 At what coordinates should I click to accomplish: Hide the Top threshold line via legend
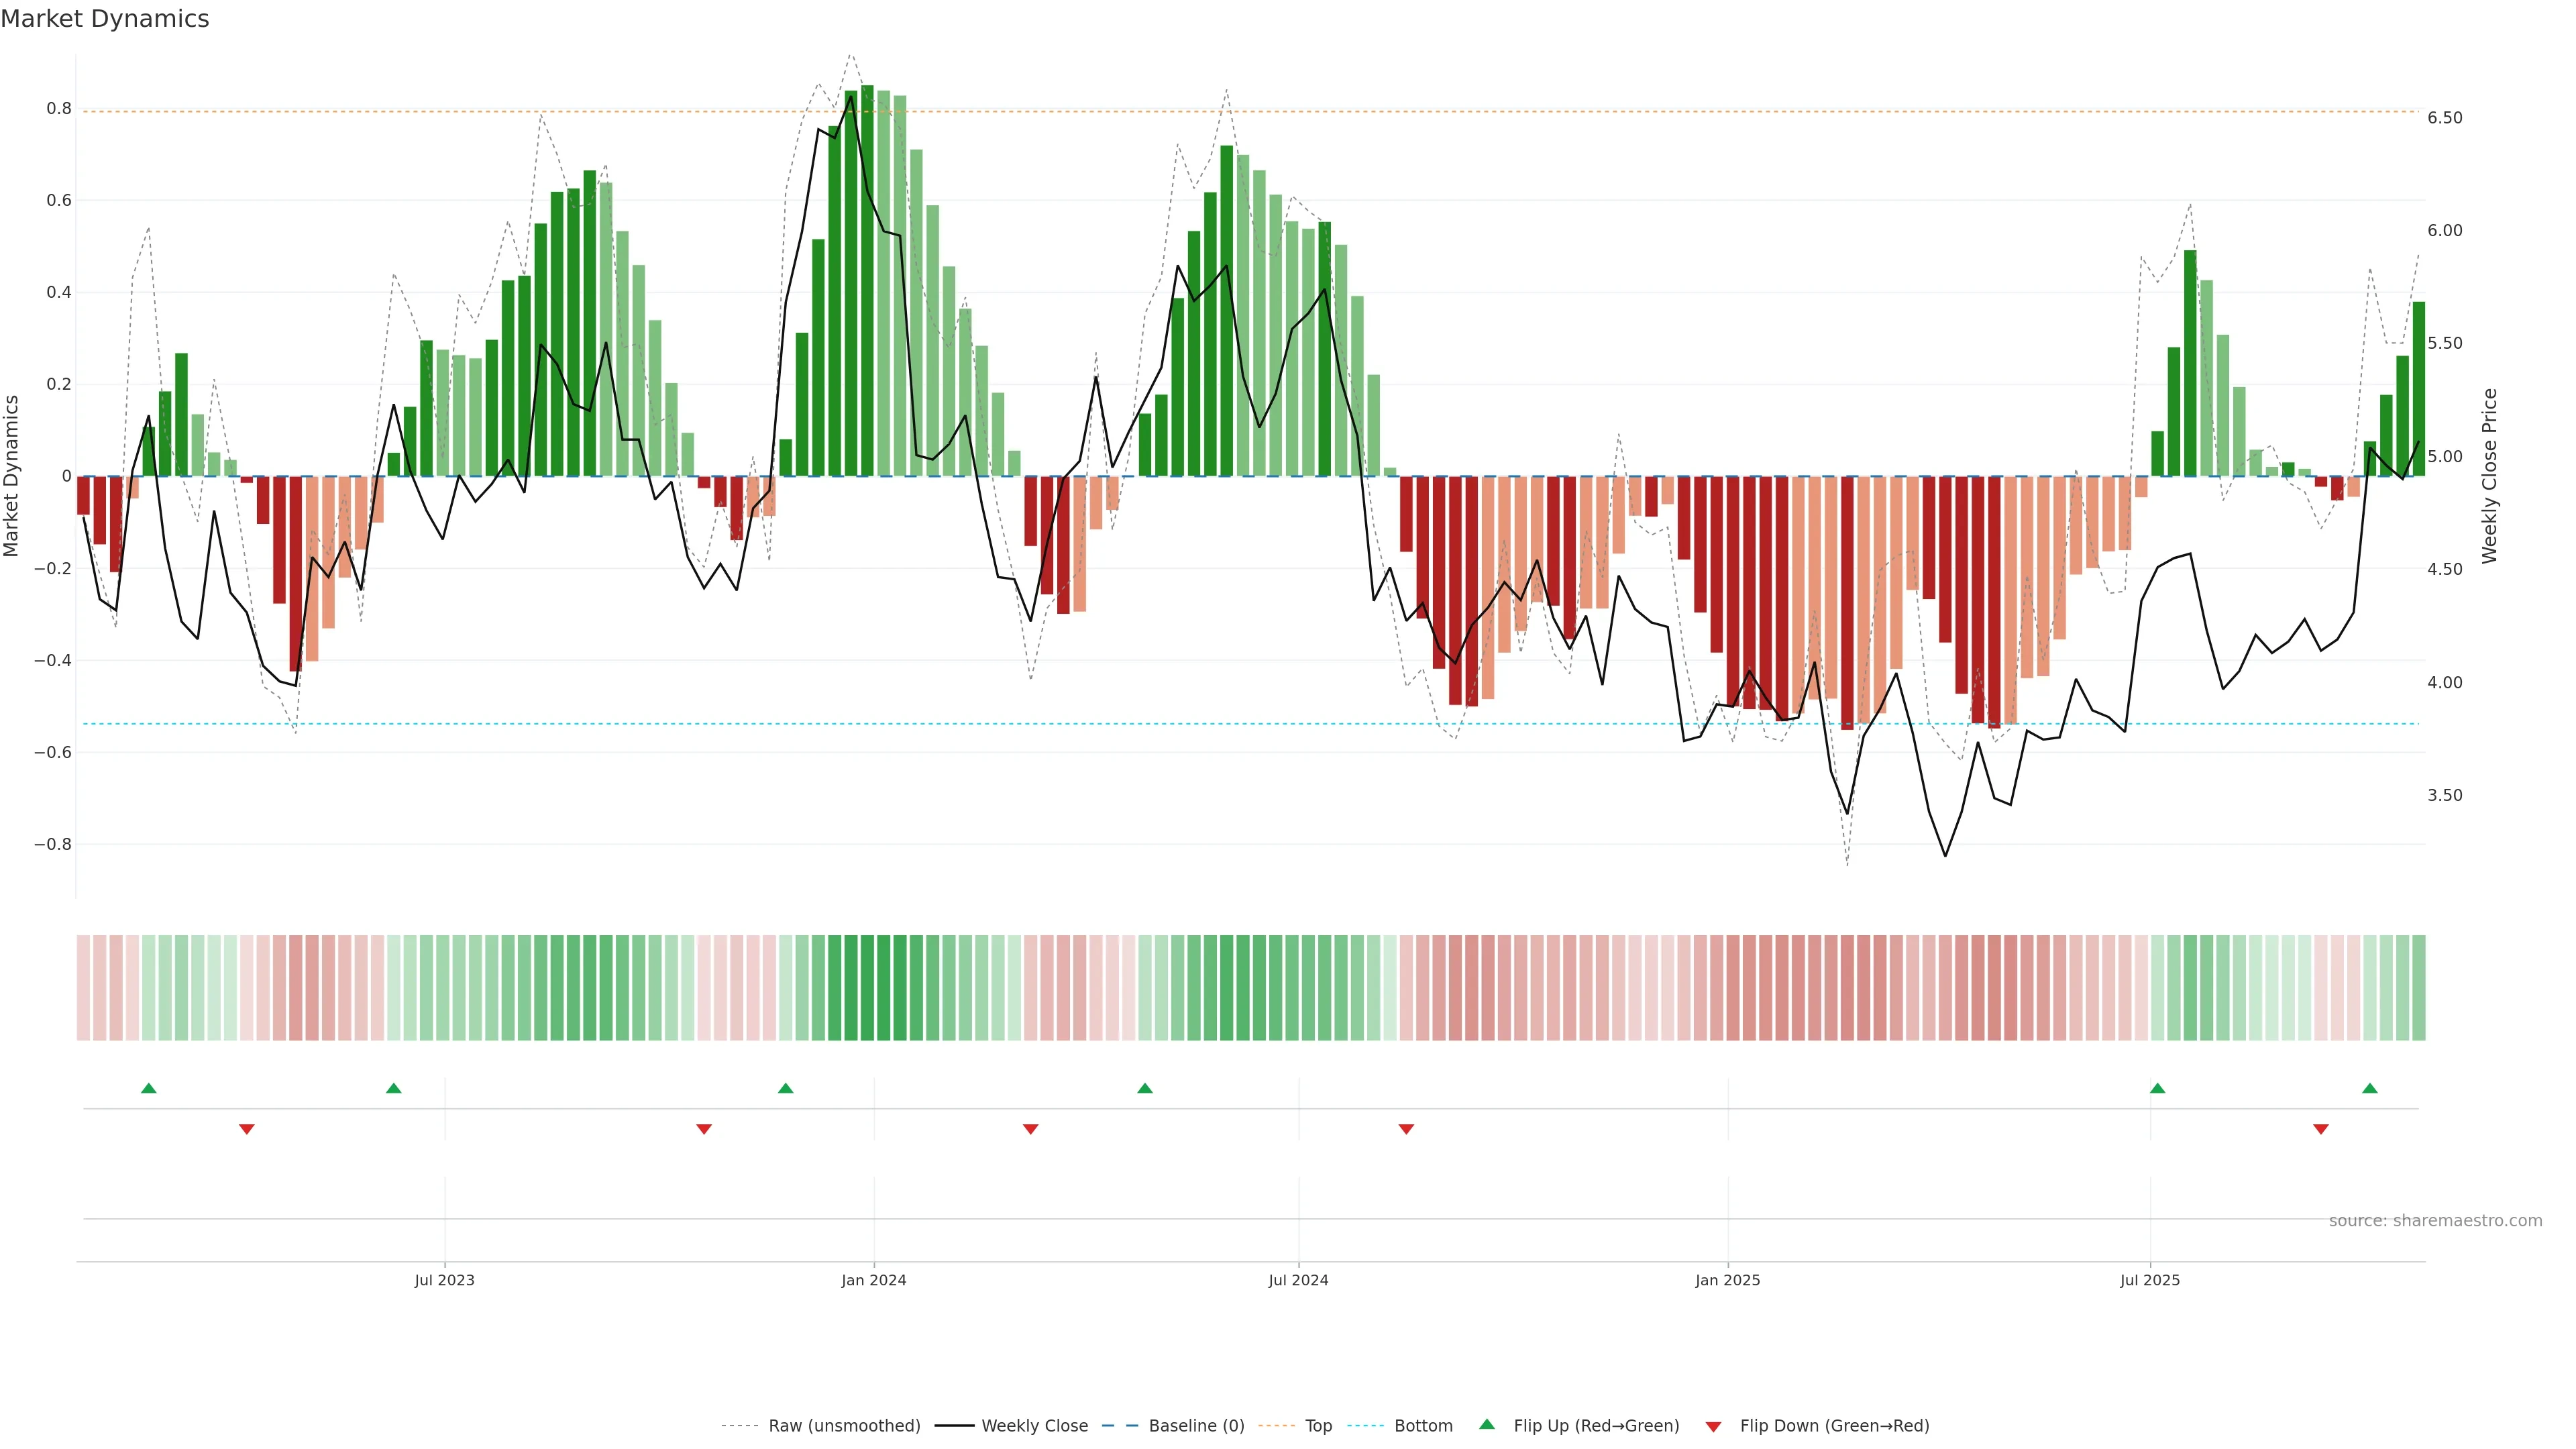(1318, 1426)
